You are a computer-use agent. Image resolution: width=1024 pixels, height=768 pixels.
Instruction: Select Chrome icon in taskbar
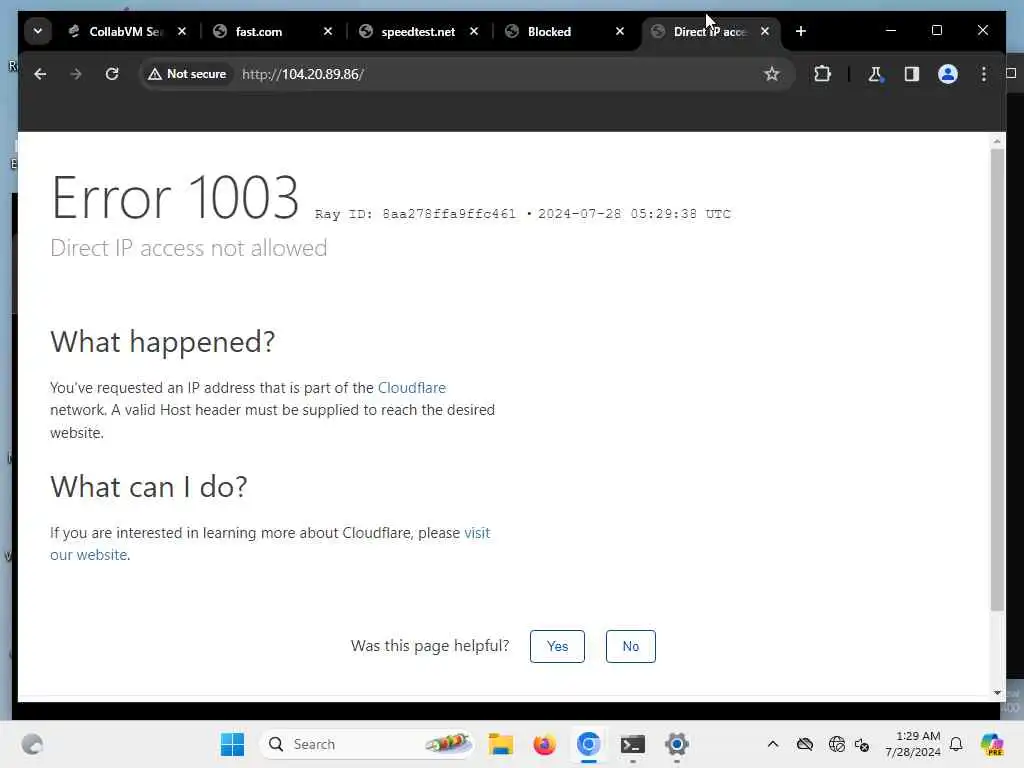pyautogui.click(x=588, y=744)
